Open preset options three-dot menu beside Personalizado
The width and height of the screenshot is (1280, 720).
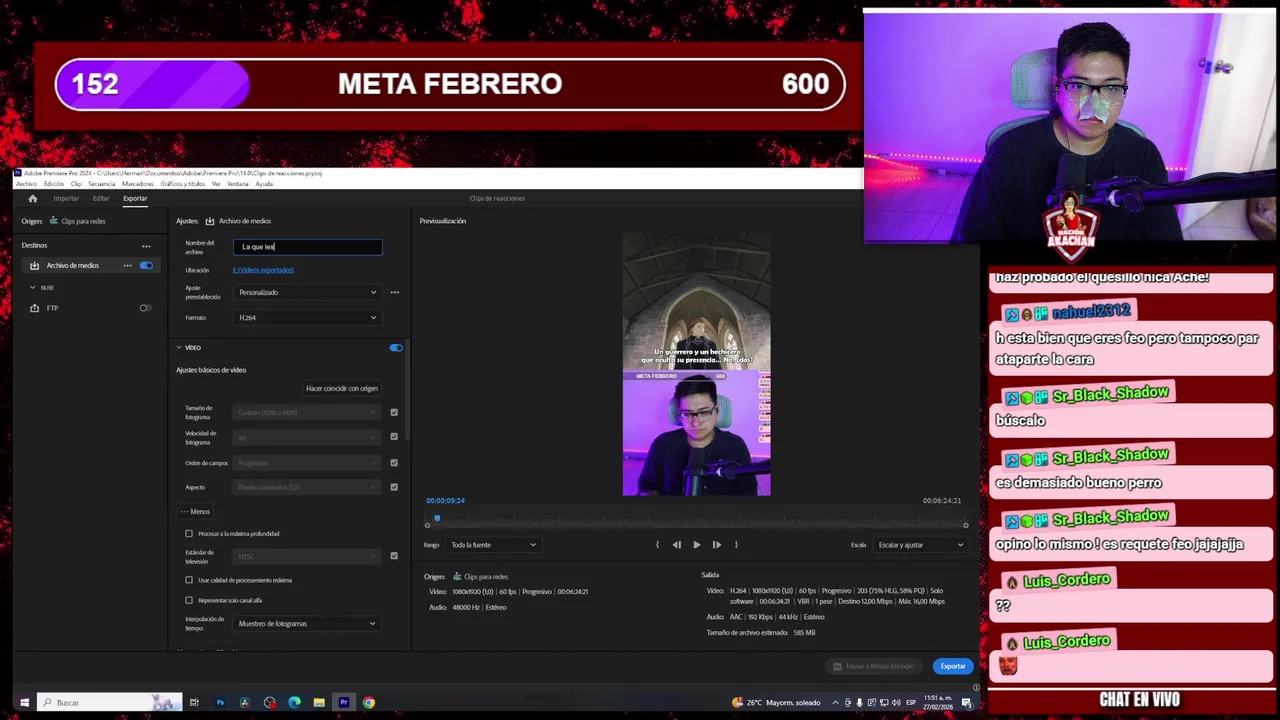pos(394,292)
